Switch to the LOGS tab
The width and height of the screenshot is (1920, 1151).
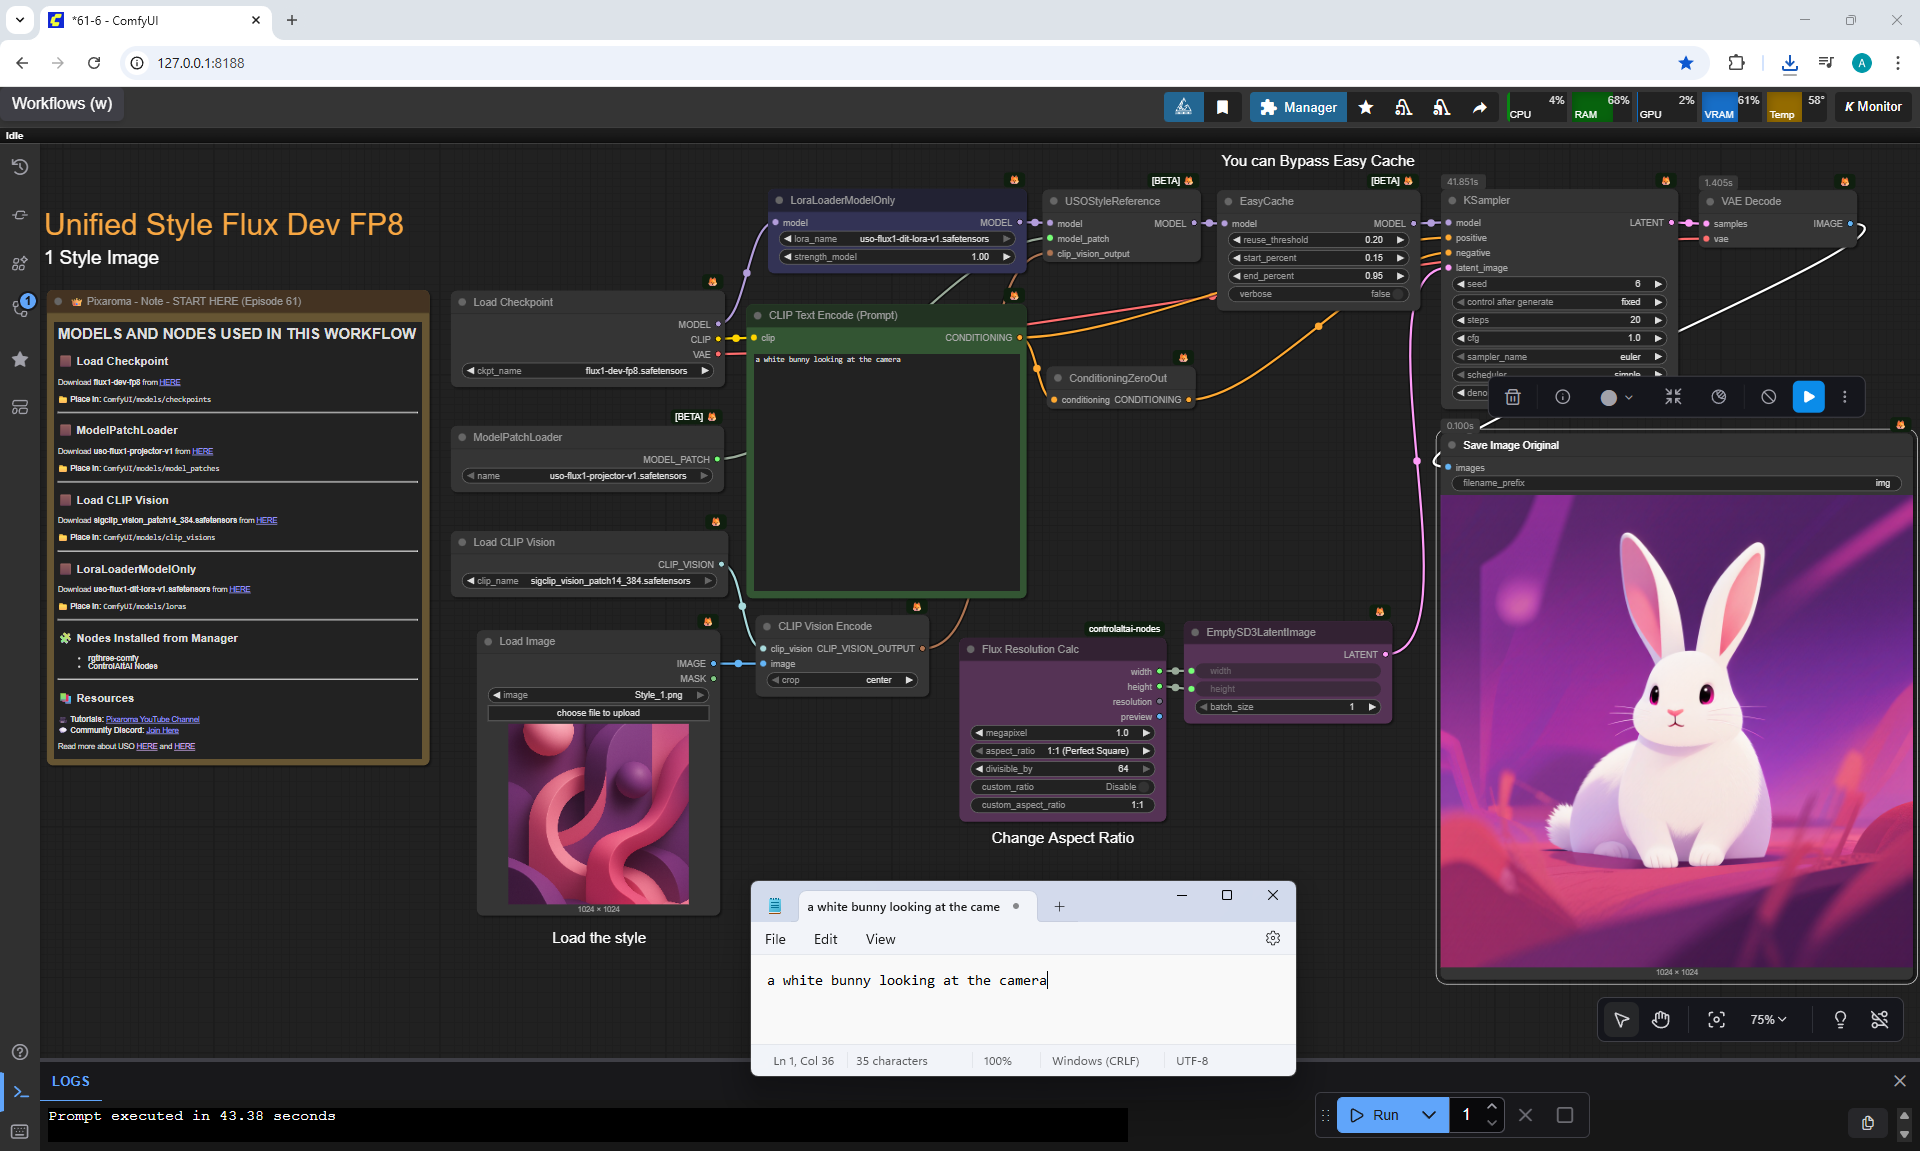click(71, 1081)
